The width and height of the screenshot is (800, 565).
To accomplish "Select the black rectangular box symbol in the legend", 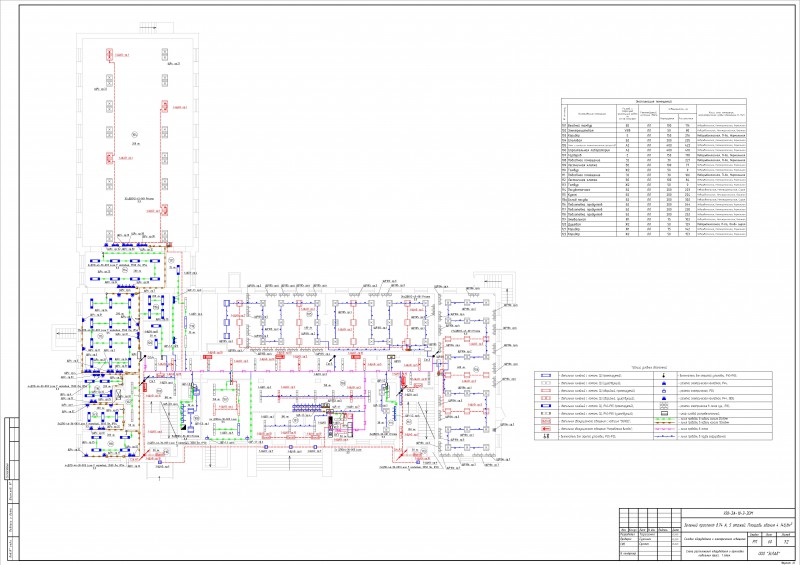I will pyautogui.click(x=664, y=413).
